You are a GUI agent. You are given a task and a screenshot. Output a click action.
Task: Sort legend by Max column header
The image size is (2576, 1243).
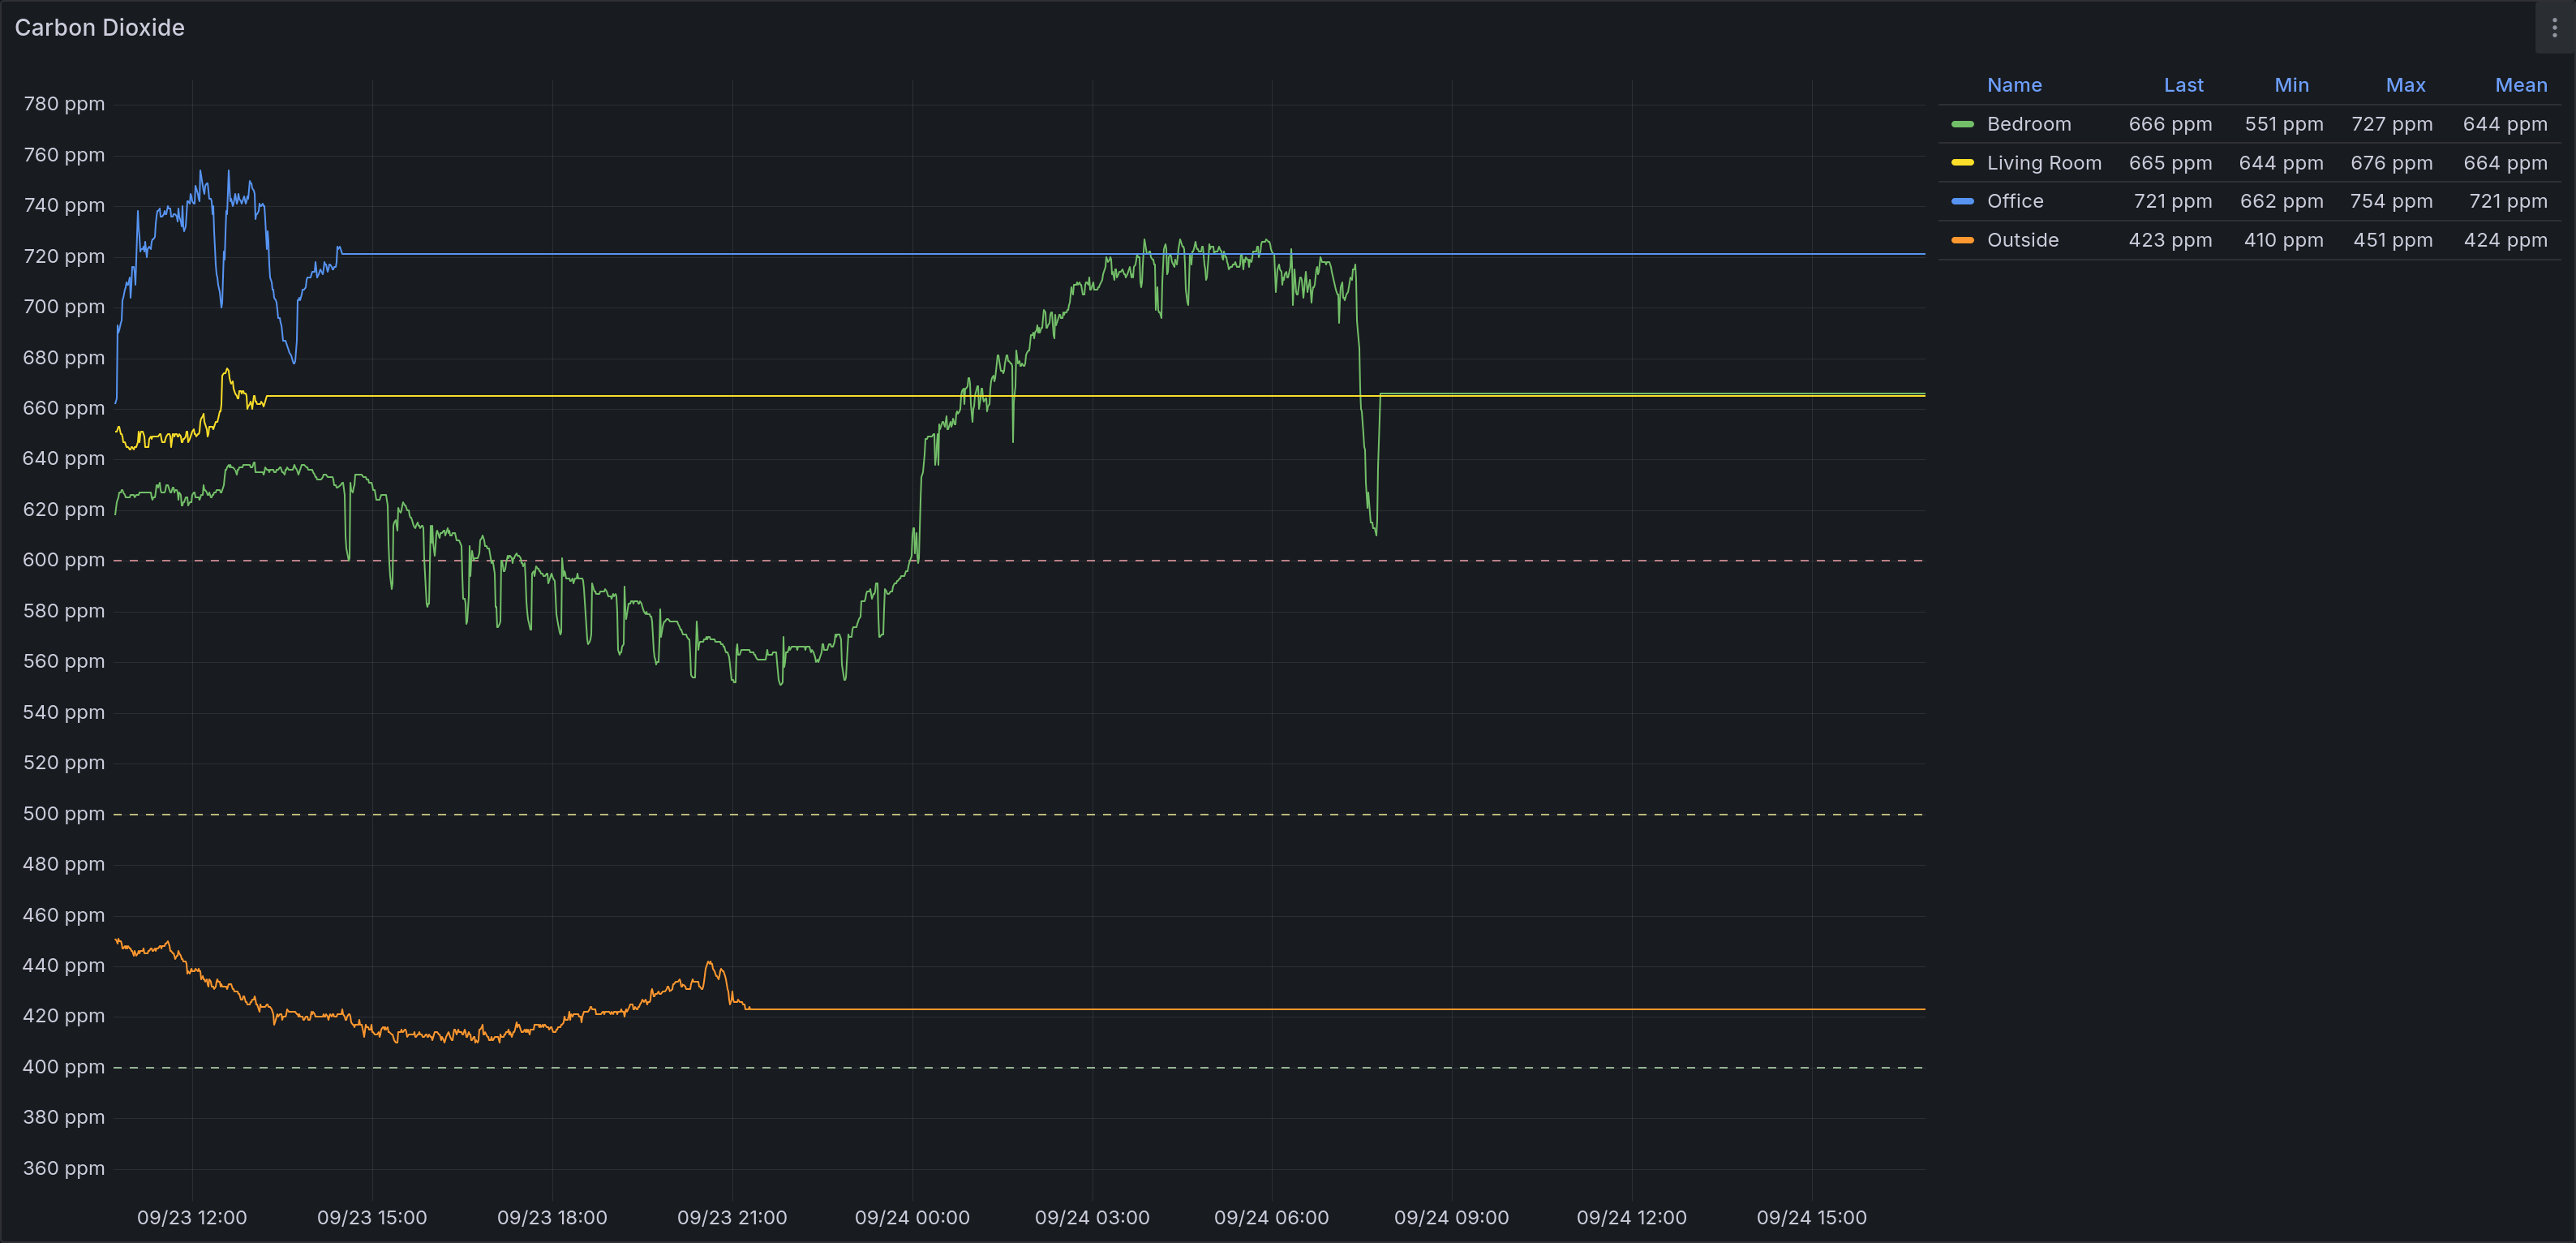coord(2404,85)
